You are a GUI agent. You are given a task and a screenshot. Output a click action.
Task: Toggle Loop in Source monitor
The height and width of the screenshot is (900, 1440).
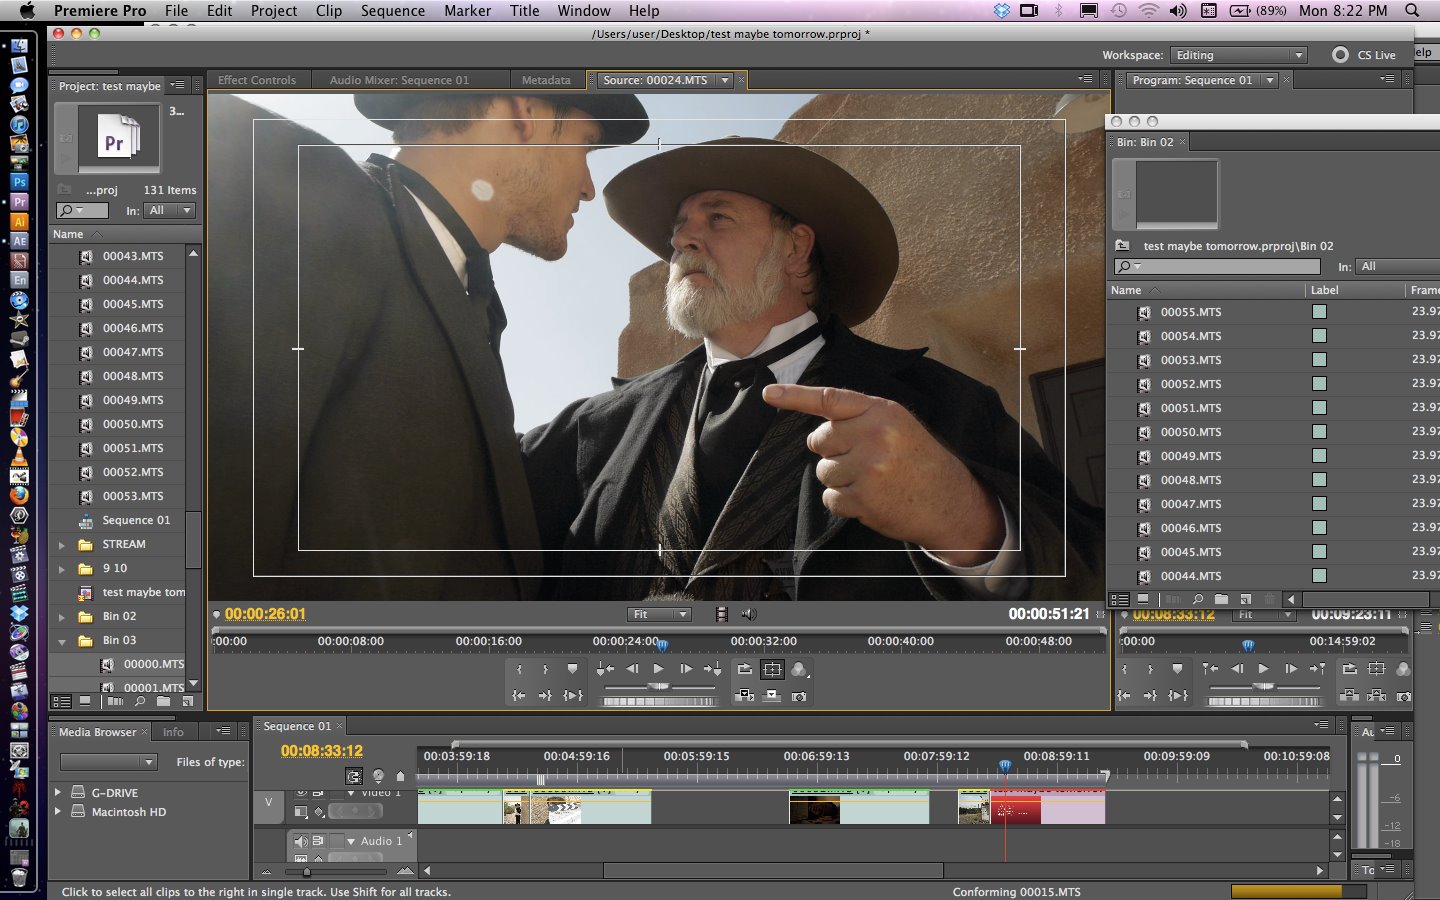(745, 669)
